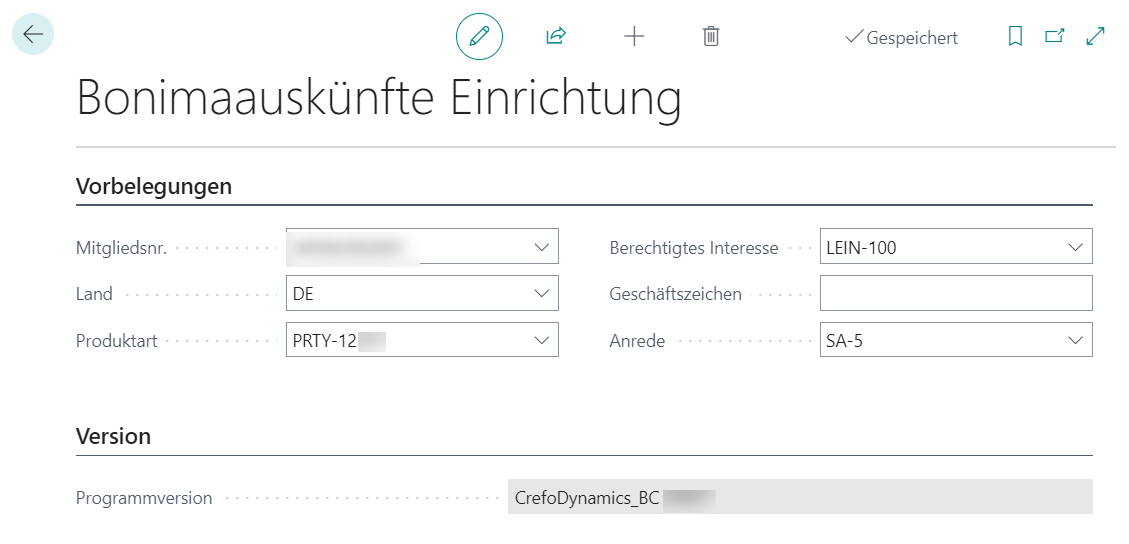Open the Land dropdown chevron
This screenshot has width=1129, height=544.
542,293
